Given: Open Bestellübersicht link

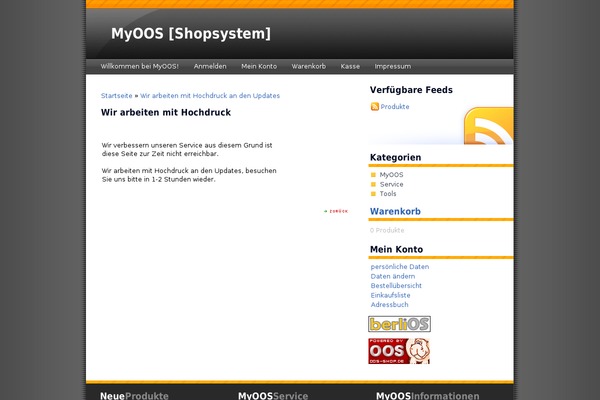Looking at the screenshot, I should pyautogui.click(x=396, y=286).
